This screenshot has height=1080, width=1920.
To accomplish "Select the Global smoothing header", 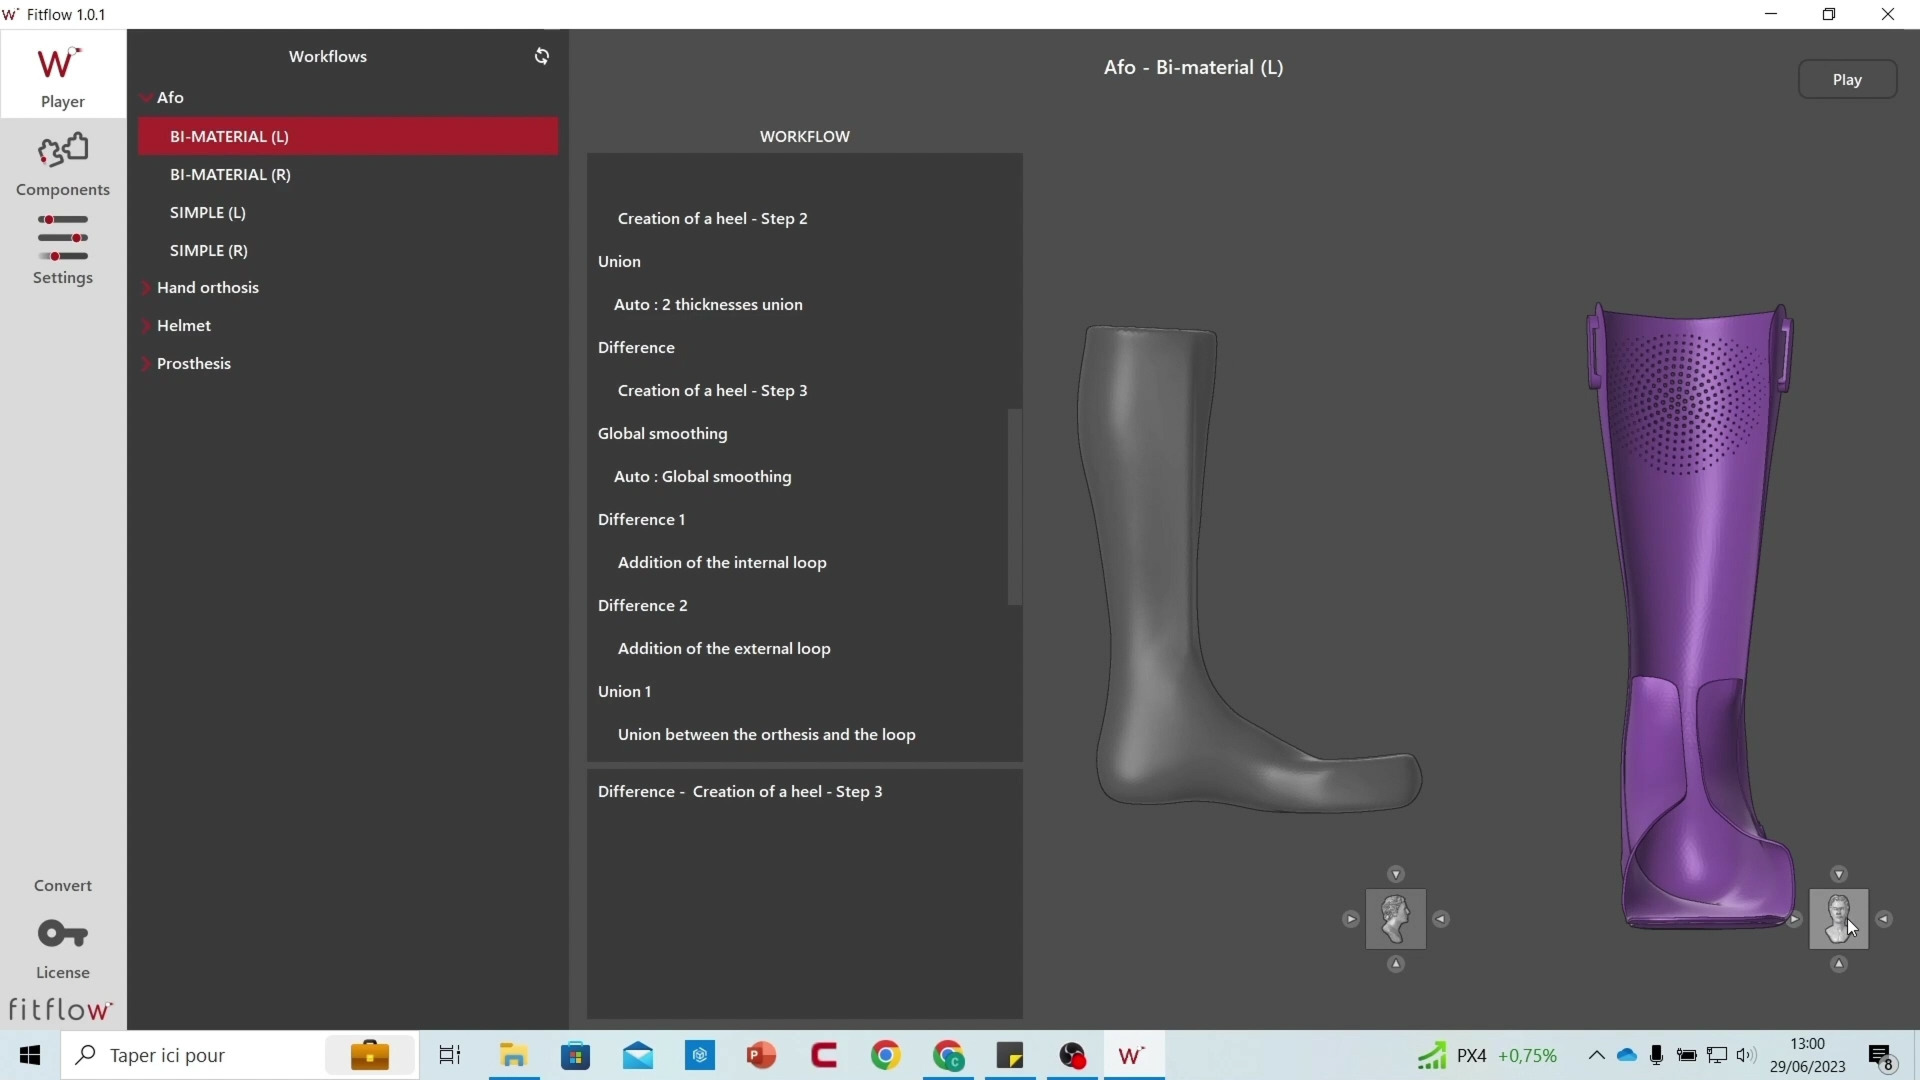I will [x=662, y=433].
